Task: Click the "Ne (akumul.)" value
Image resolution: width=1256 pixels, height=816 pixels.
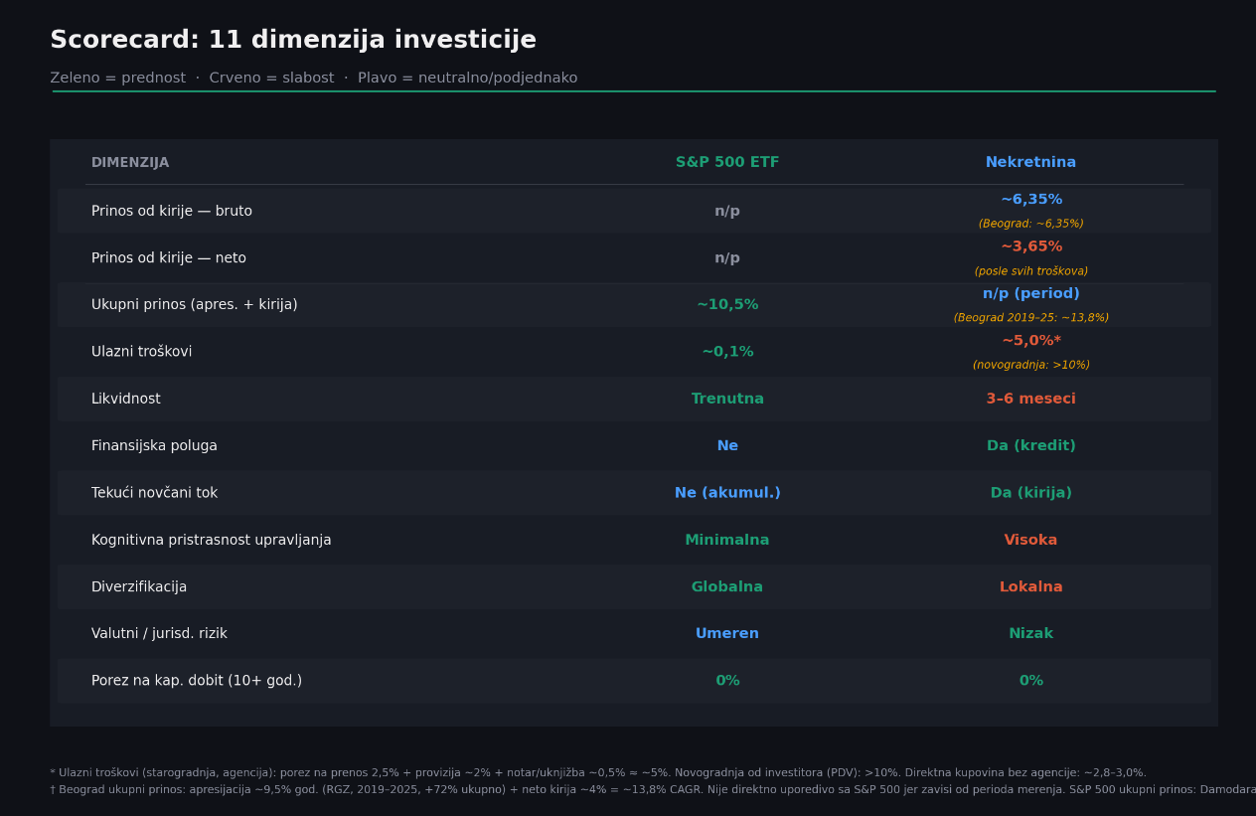Action: pos(727,493)
